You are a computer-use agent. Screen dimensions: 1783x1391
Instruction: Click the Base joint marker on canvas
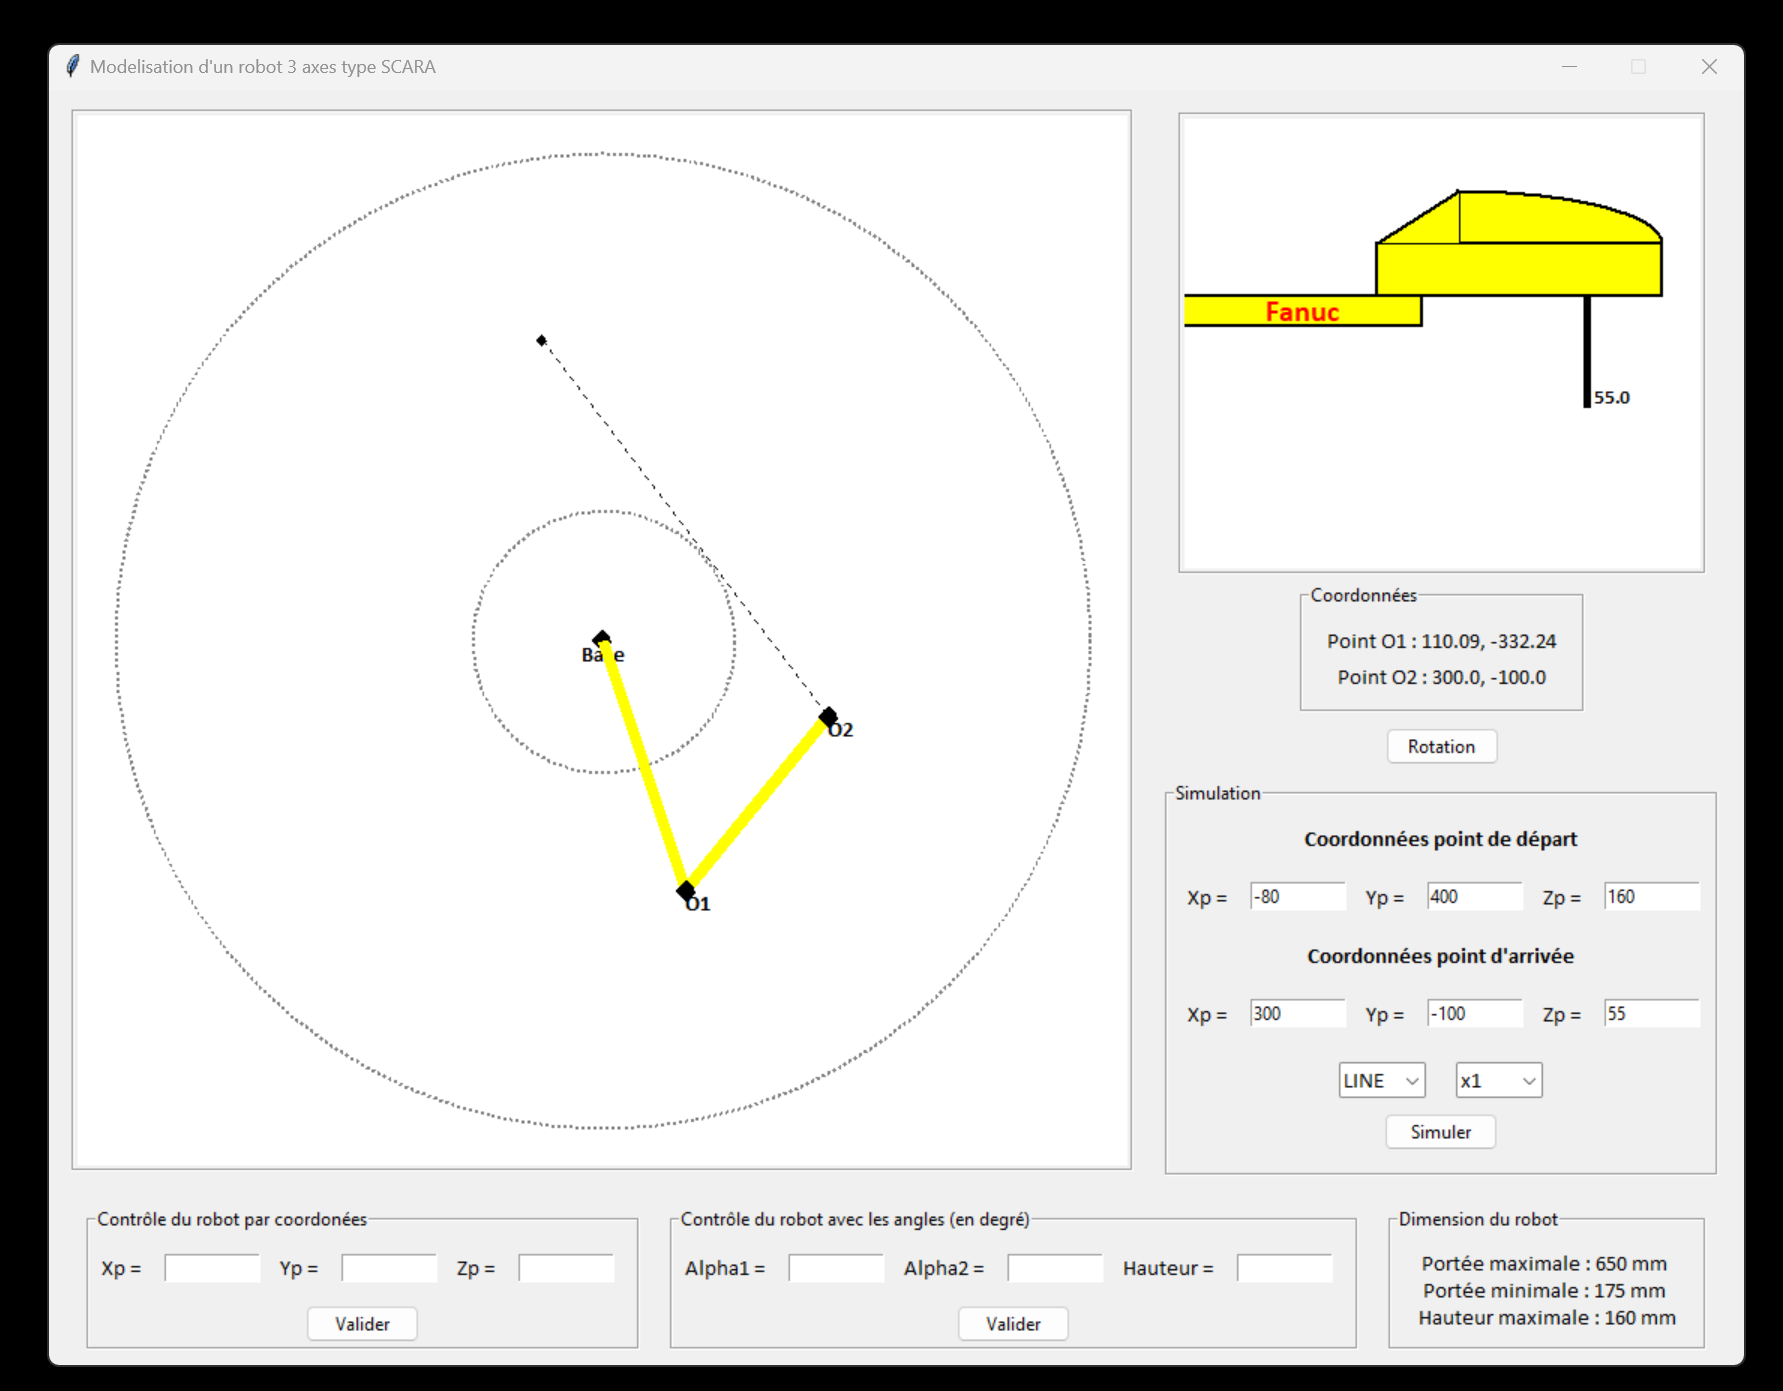(601, 638)
